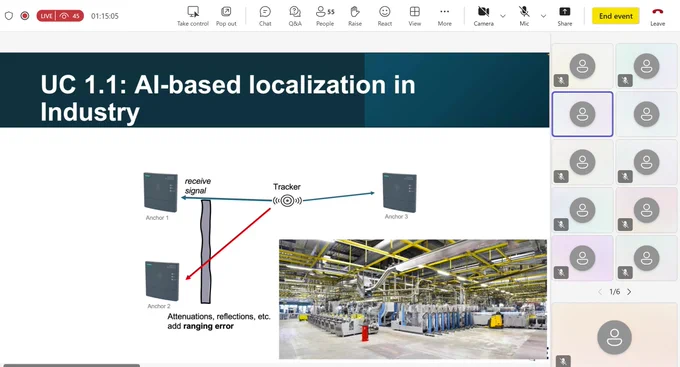Open the Chat panel
This screenshot has height=367, width=680.
point(265,16)
